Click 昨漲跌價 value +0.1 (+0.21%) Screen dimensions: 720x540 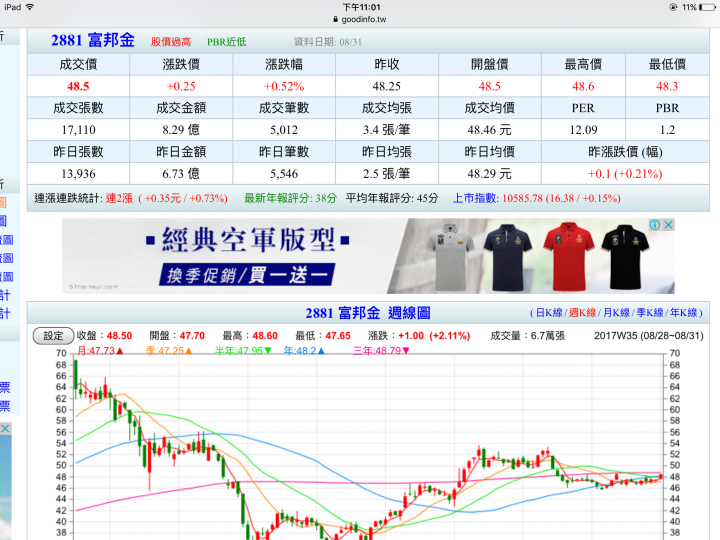pyautogui.click(x=625, y=174)
